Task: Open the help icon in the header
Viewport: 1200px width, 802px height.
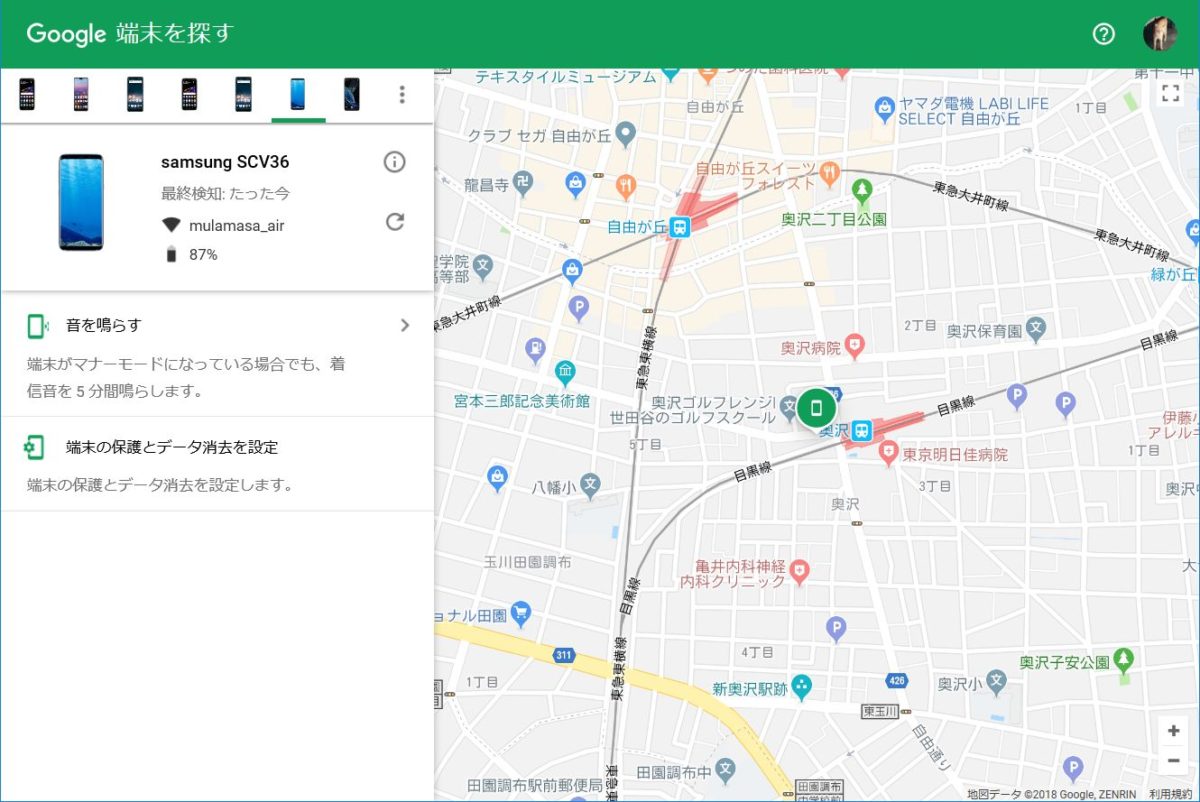Action: point(1103,34)
